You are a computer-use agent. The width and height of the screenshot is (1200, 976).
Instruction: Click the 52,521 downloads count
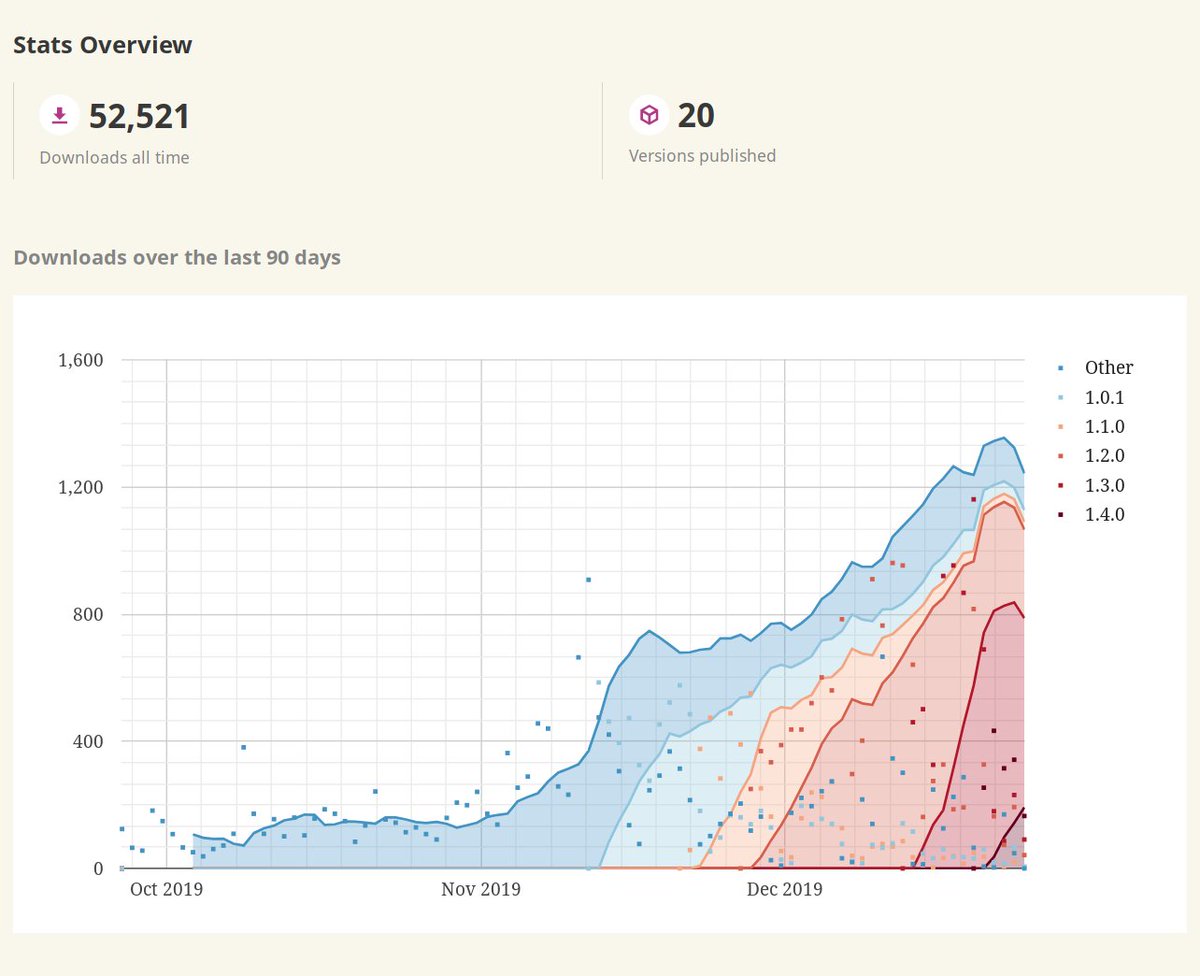pyautogui.click(x=141, y=115)
